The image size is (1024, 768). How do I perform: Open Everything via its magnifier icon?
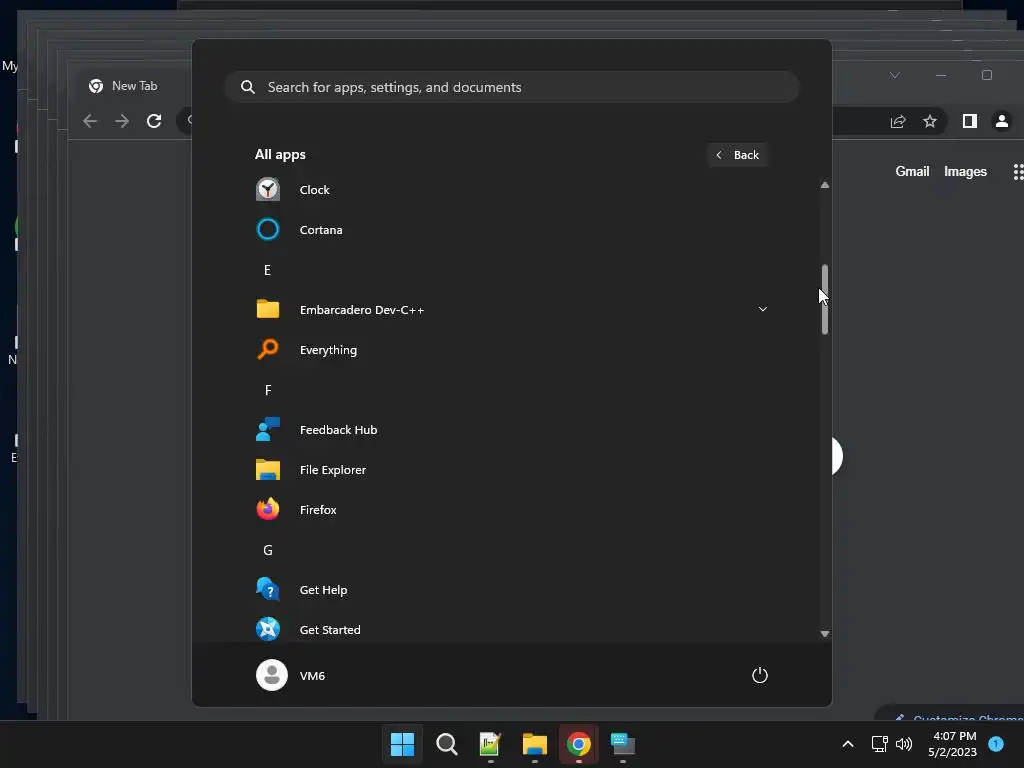pyautogui.click(x=268, y=349)
